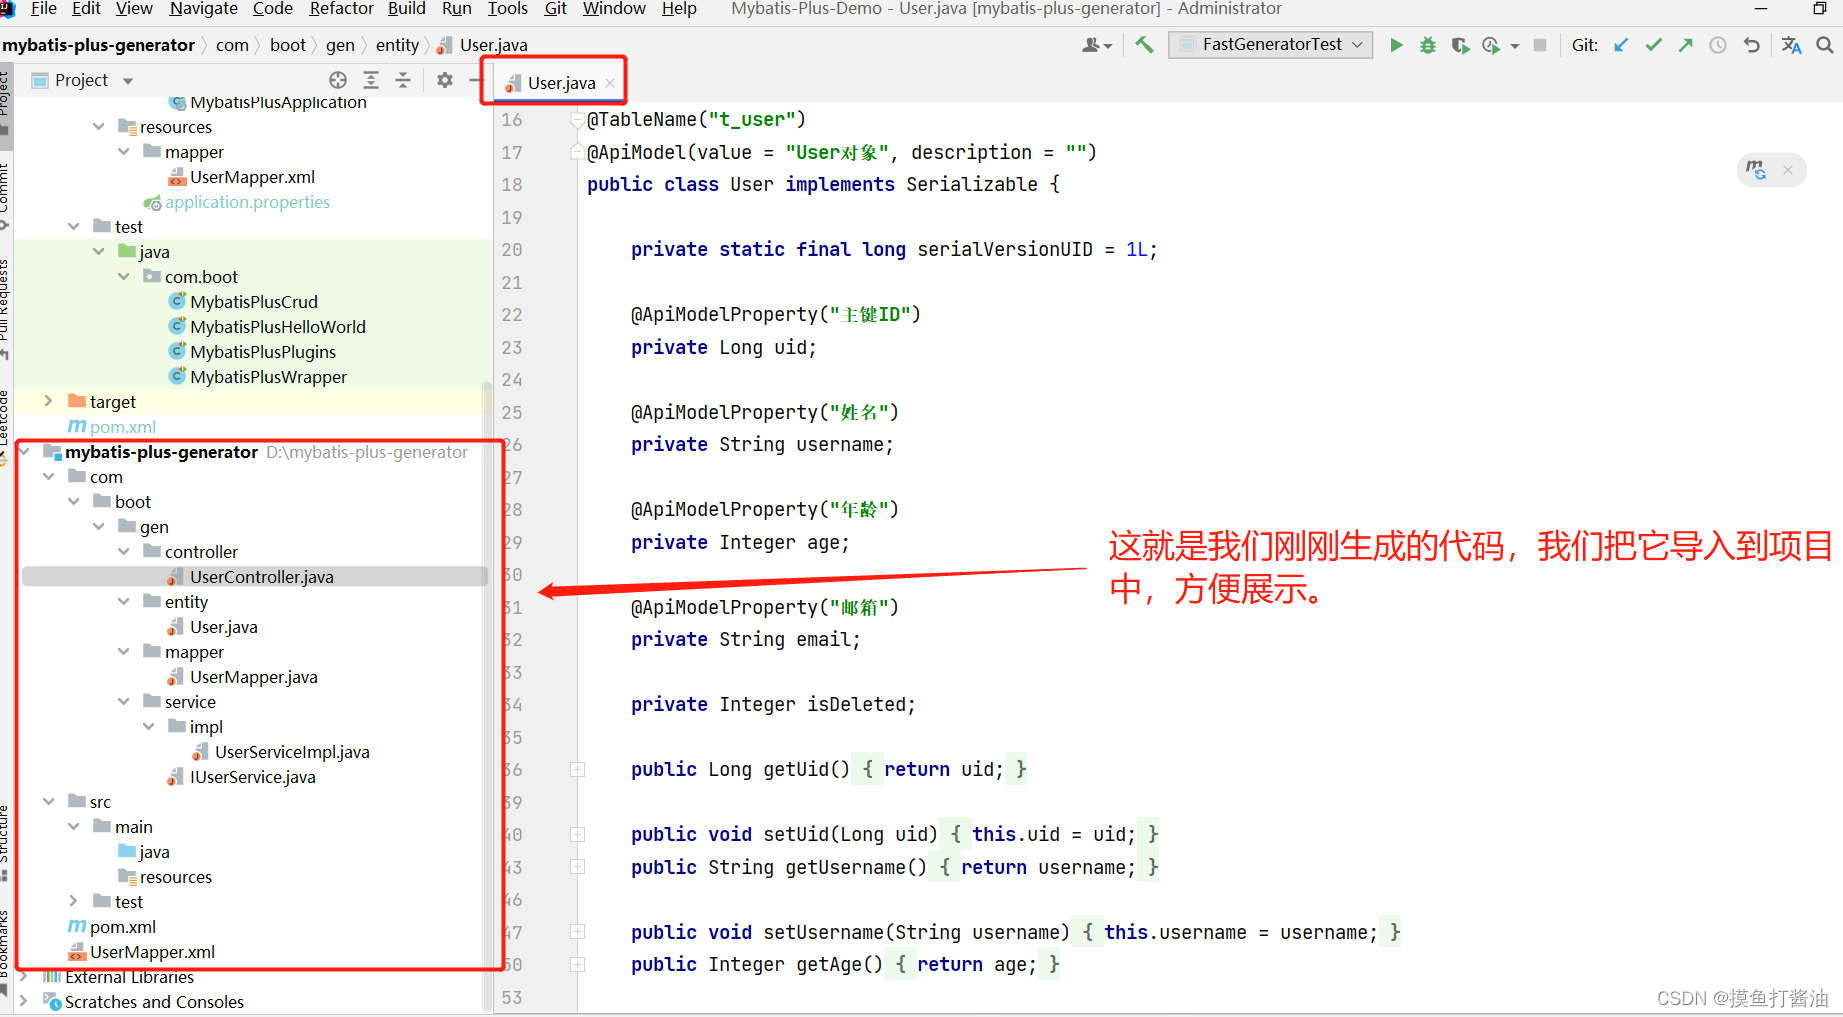Show Git history clock icon
This screenshot has height=1017, width=1843.
coord(1718,45)
